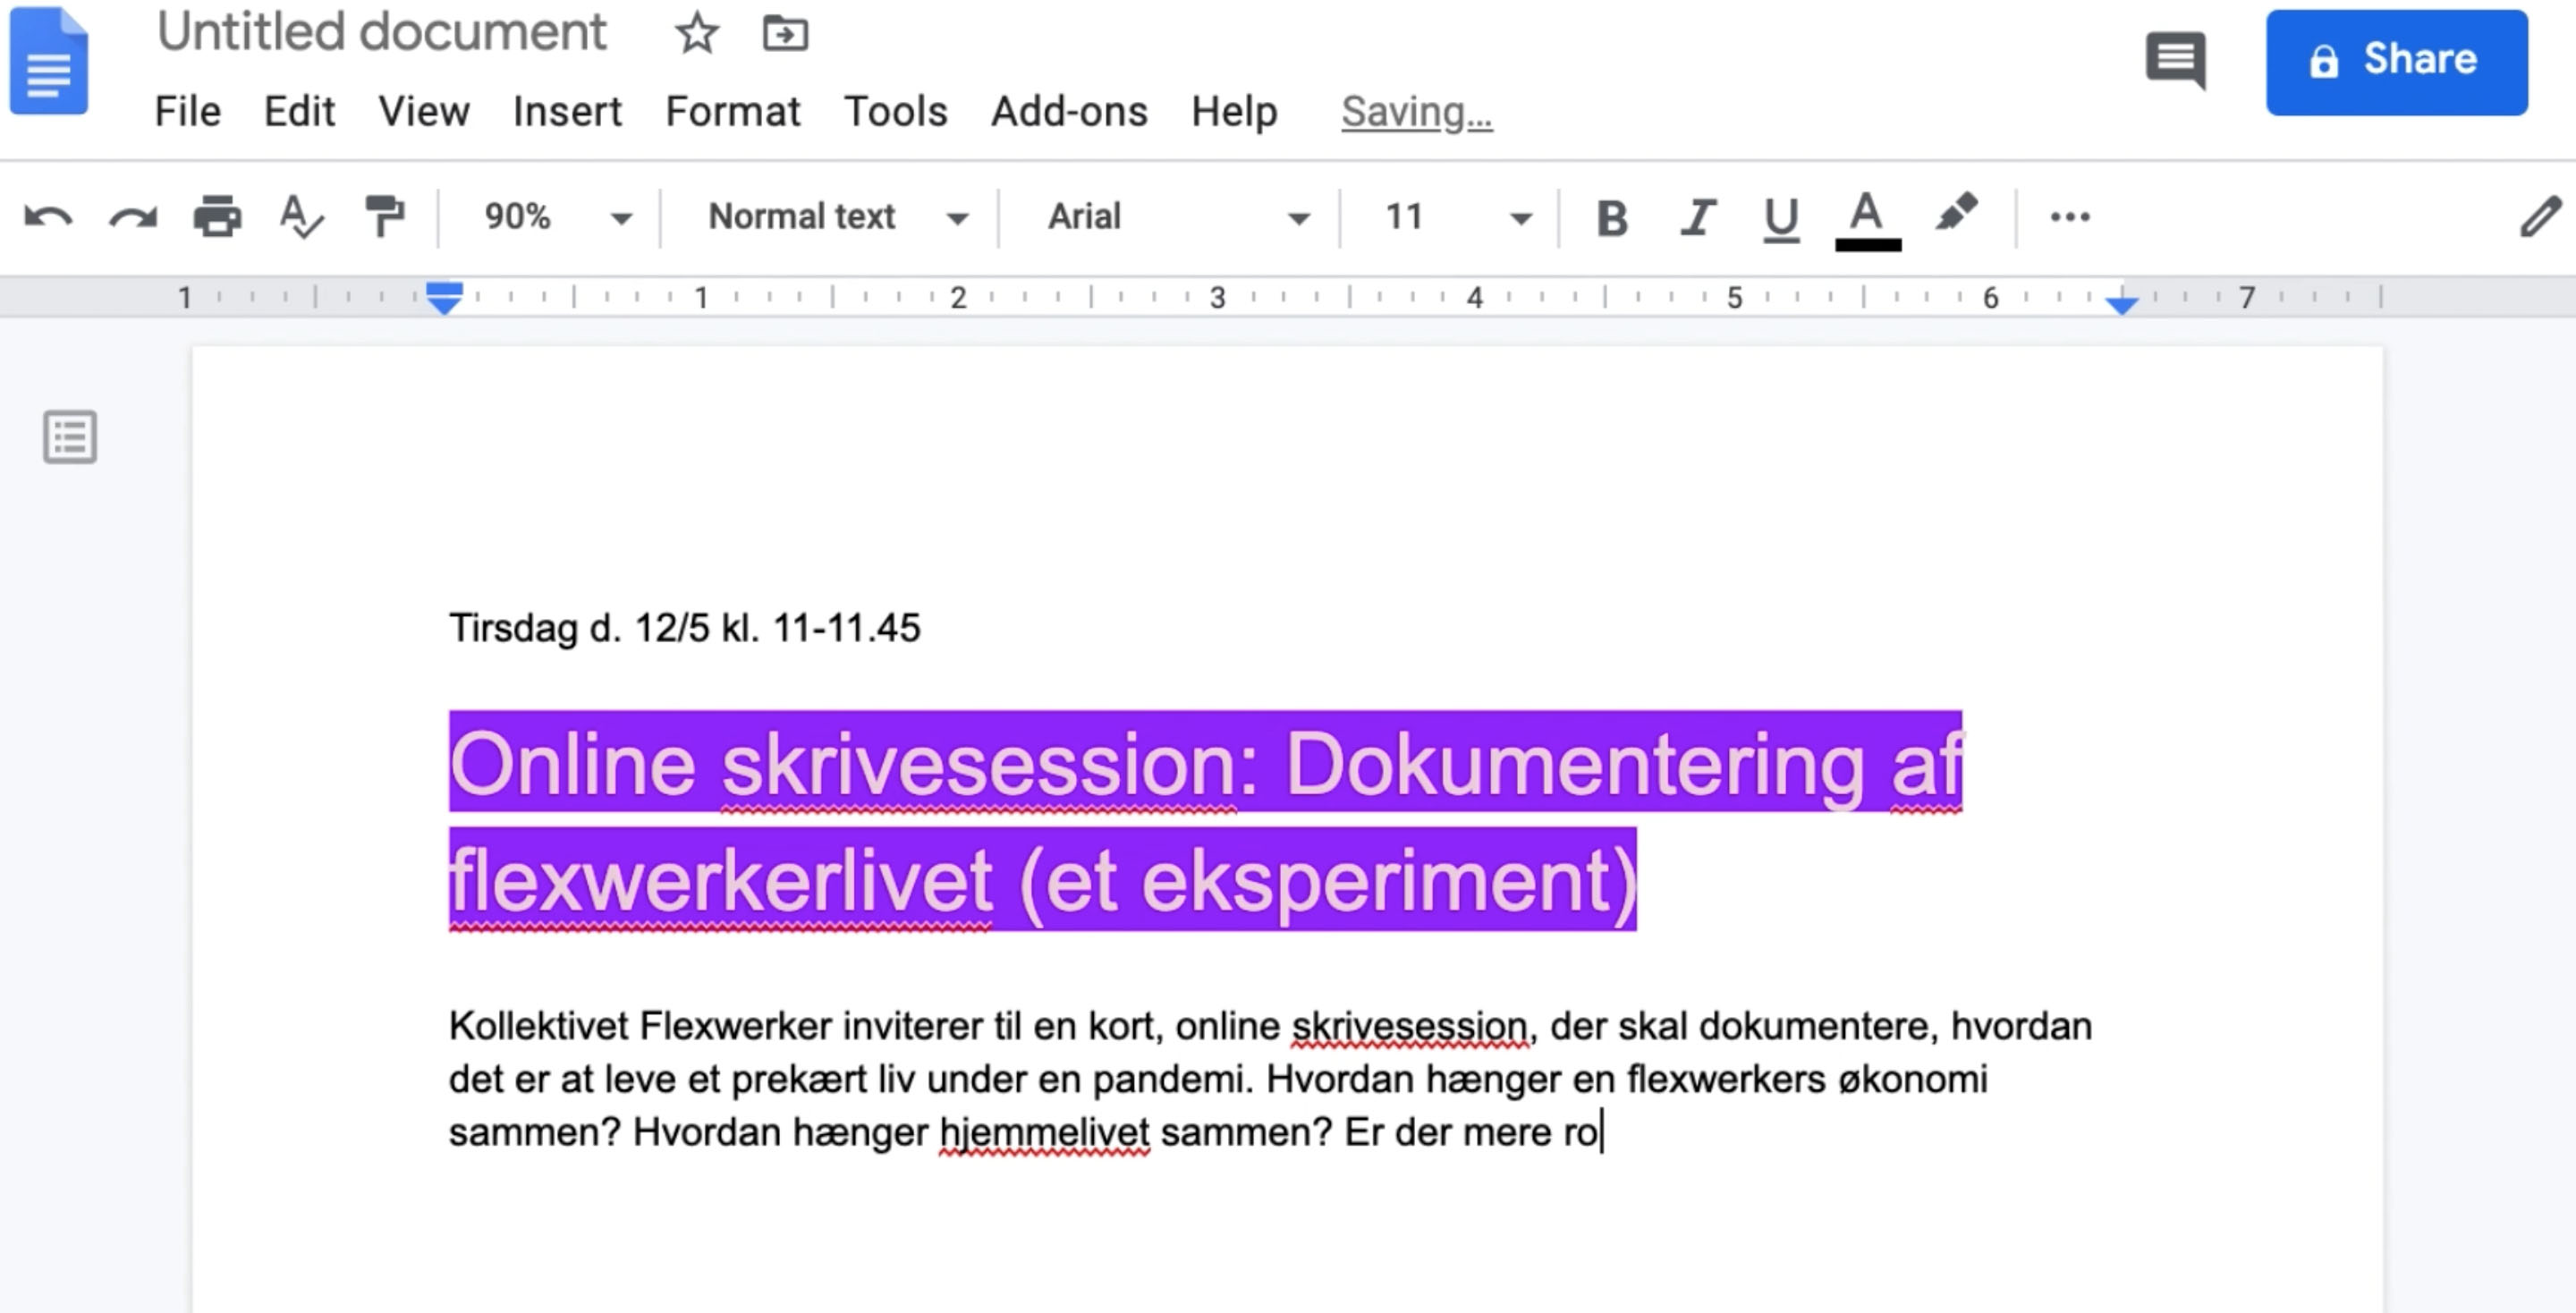2576x1313 pixels.
Task: Run spelling and grammar check icon
Action: [301, 216]
